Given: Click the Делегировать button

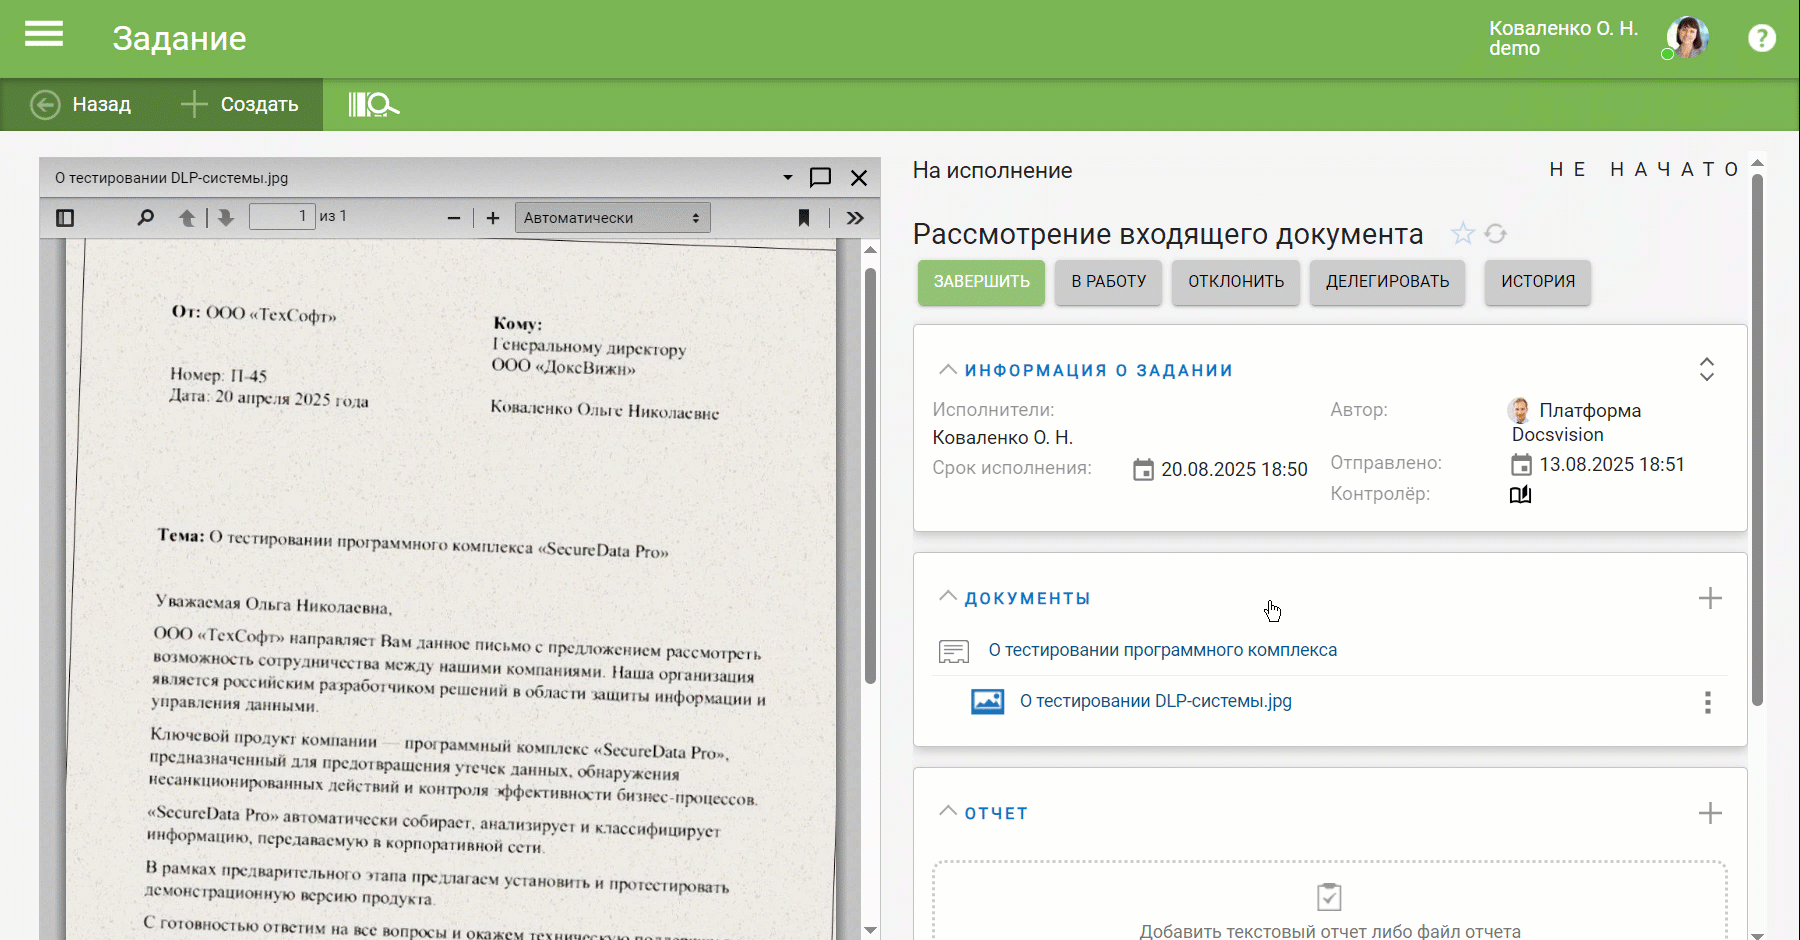Looking at the screenshot, I should (1387, 282).
